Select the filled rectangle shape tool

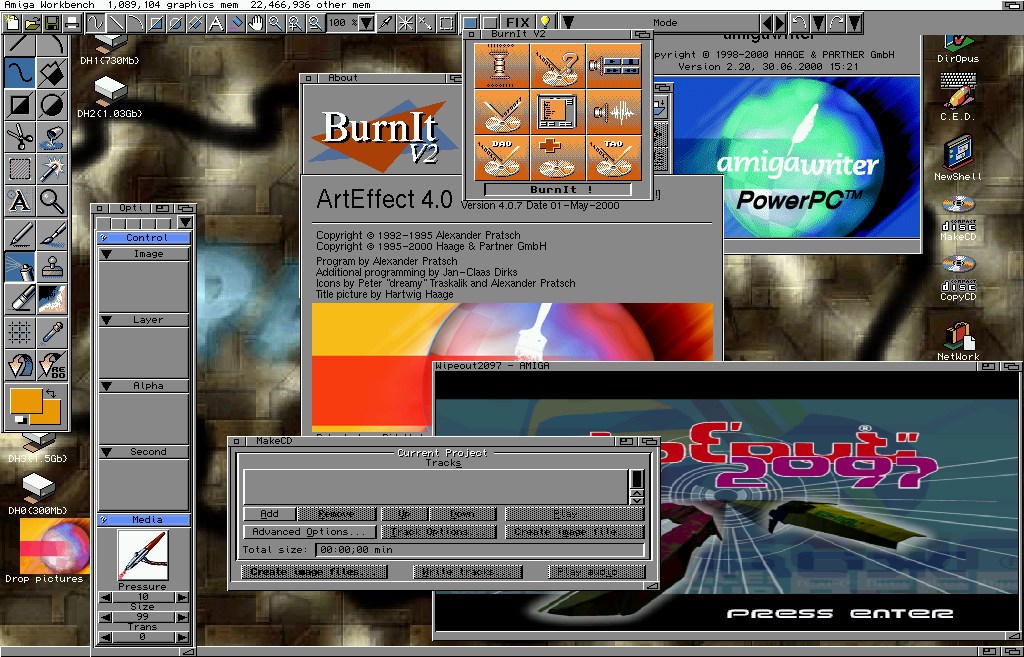pos(20,104)
